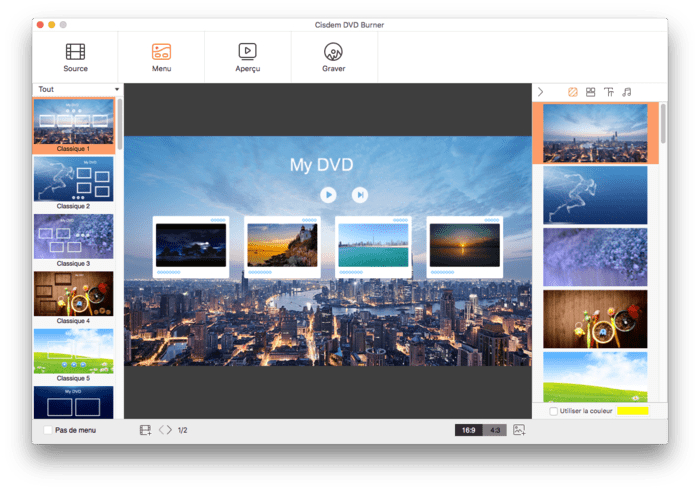Select the background panel icon
Screen dimensions: 700x490
coord(572,92)
